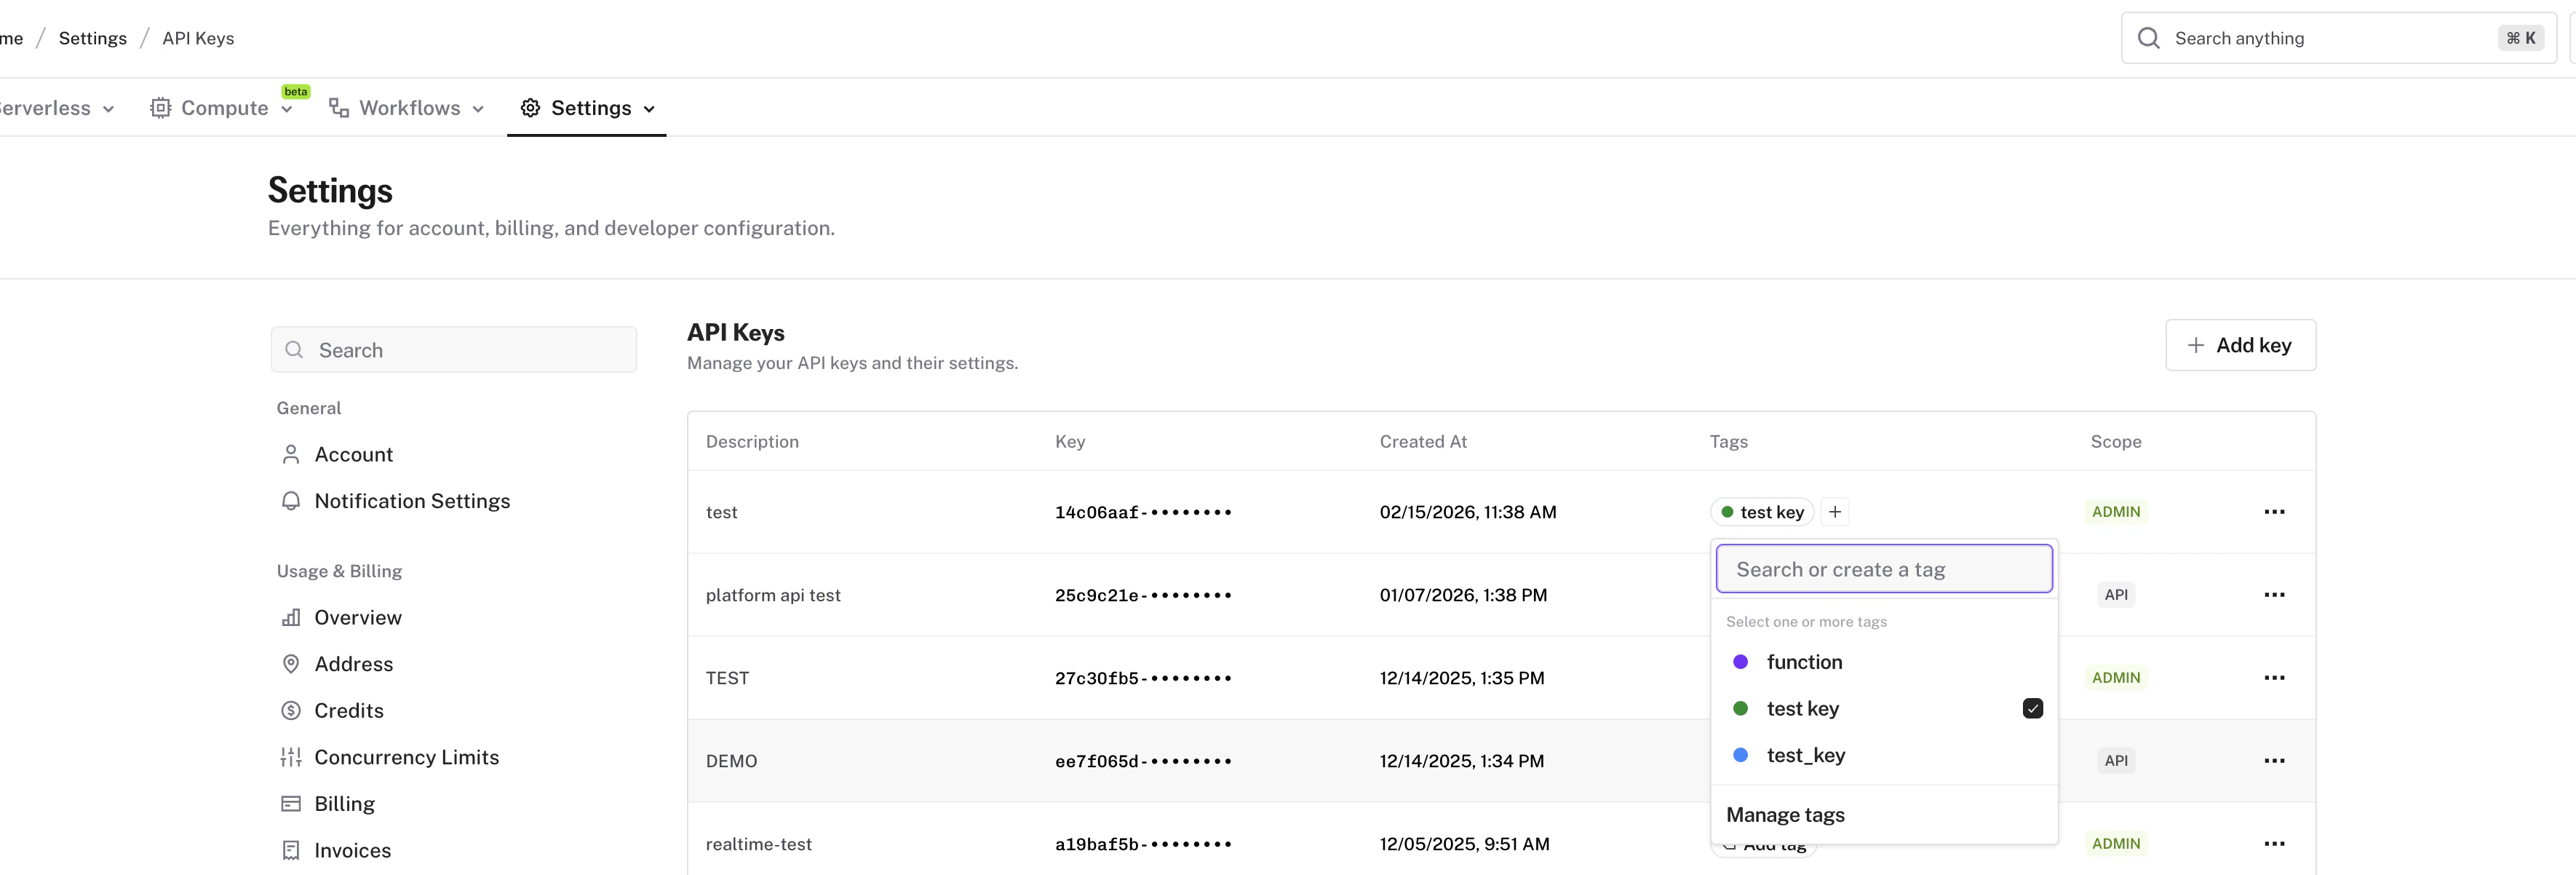The height and width of the screenshot is (875, 2576).
Task: Open Account settings via the person icon
Action: [291, 454]
